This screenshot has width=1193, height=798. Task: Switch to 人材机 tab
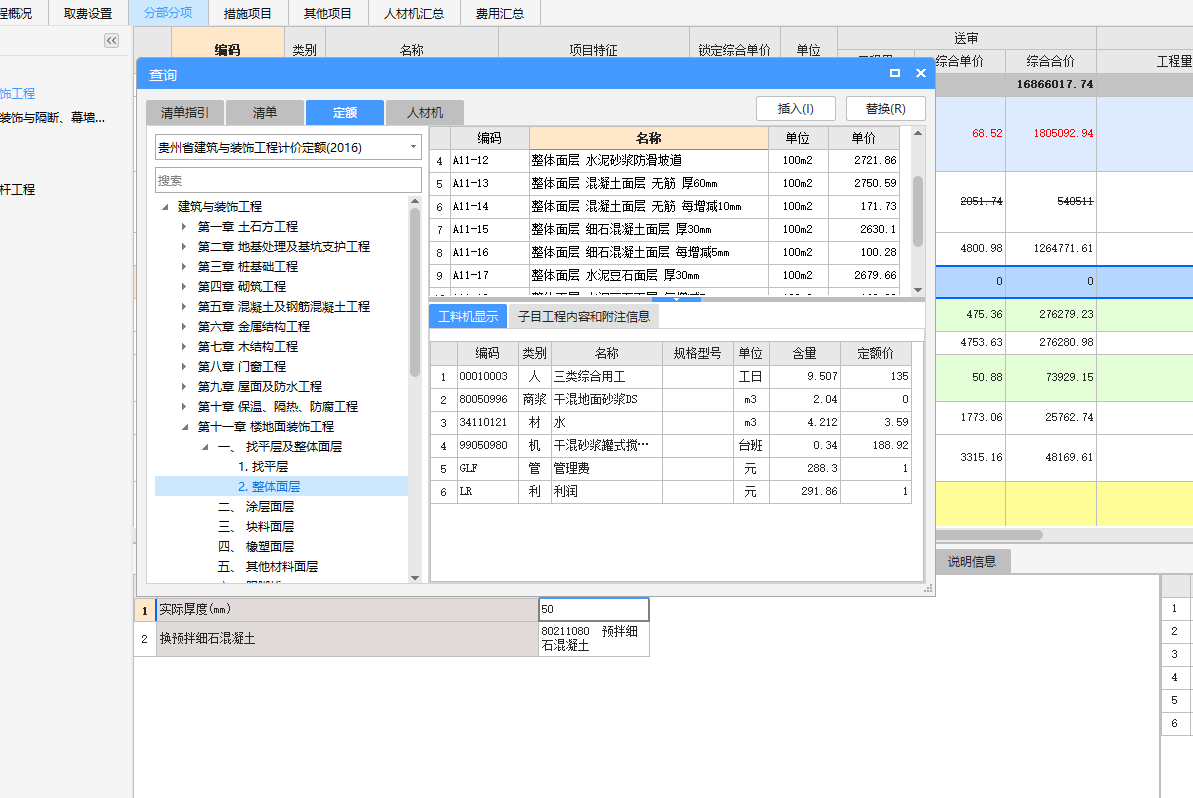(425, 113)
